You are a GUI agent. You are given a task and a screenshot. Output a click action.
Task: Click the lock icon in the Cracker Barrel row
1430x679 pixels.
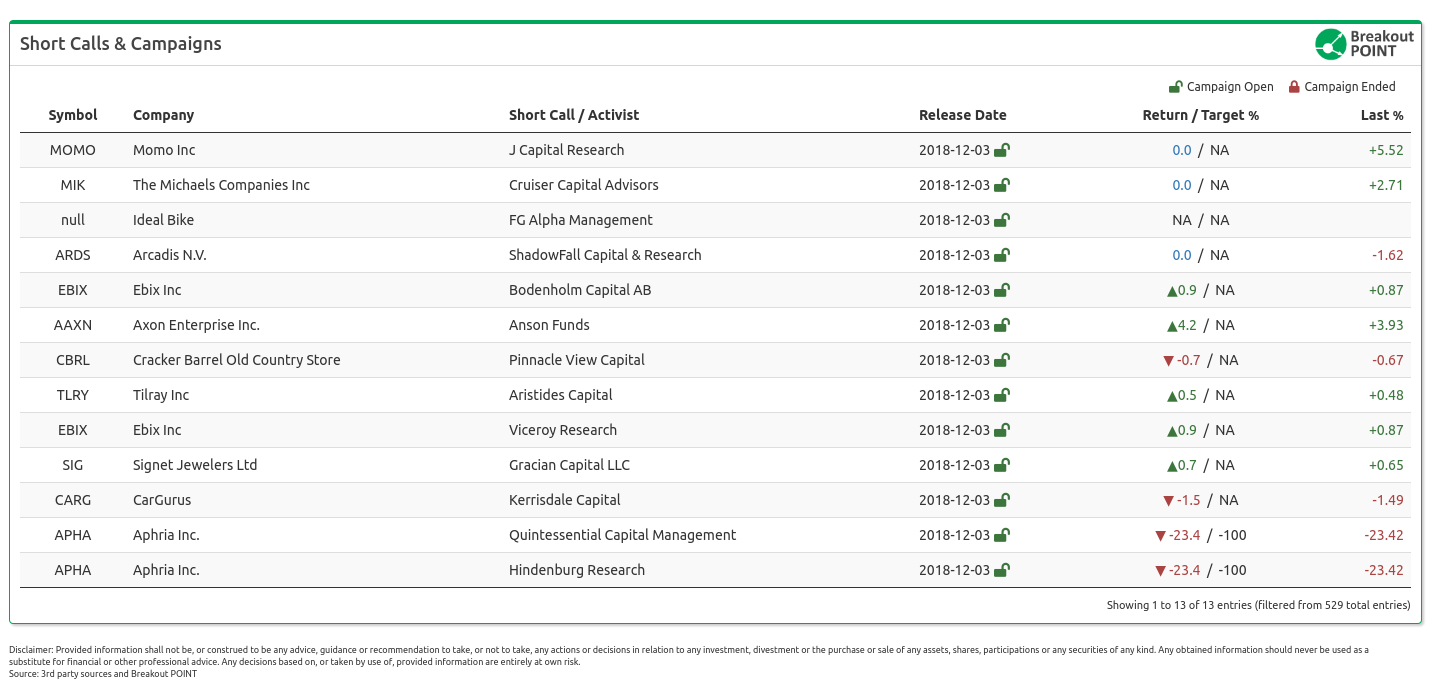(1002, 360)
